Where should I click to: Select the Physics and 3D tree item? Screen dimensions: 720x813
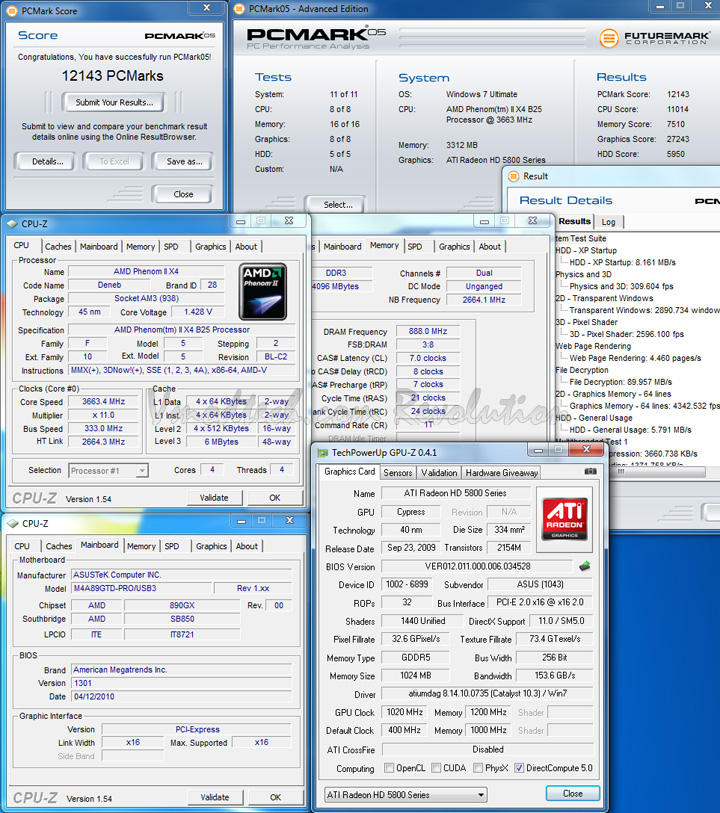(583, 274)
